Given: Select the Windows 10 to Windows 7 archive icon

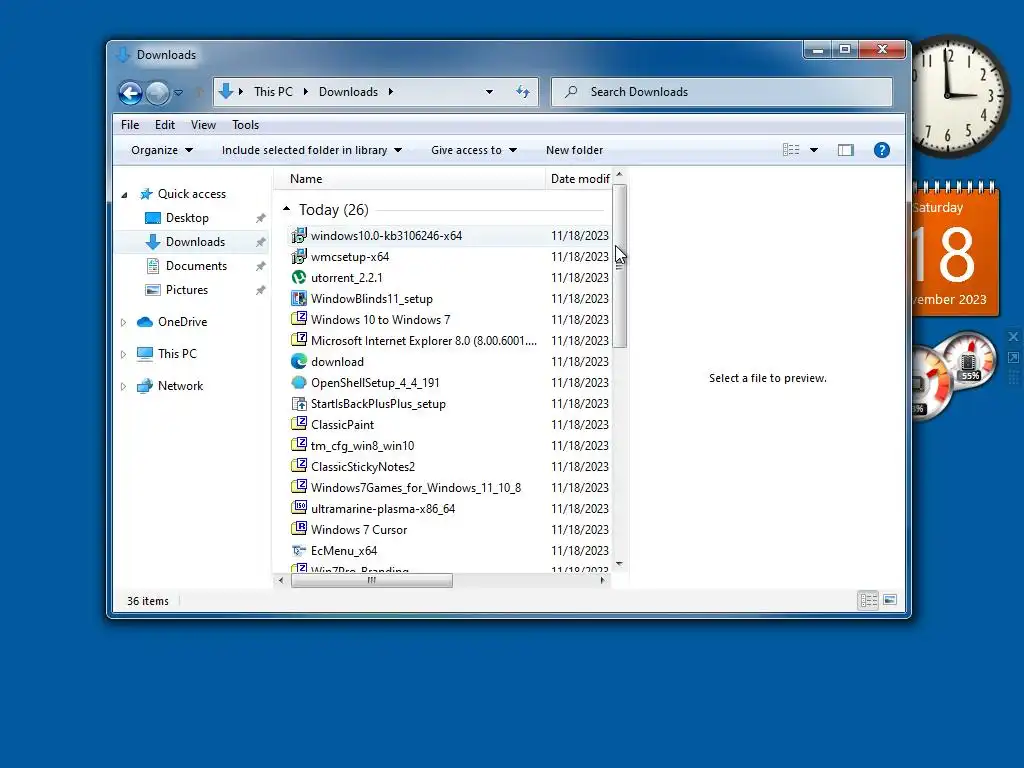Looking at the screenshot, I should (x=298, y=319).
